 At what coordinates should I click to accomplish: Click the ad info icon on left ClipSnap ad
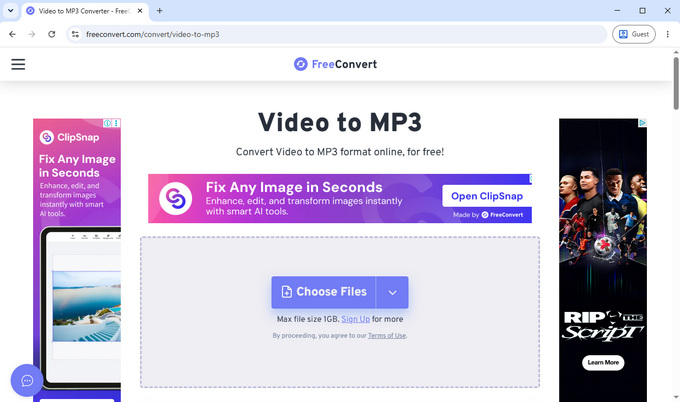pos(107,123)
